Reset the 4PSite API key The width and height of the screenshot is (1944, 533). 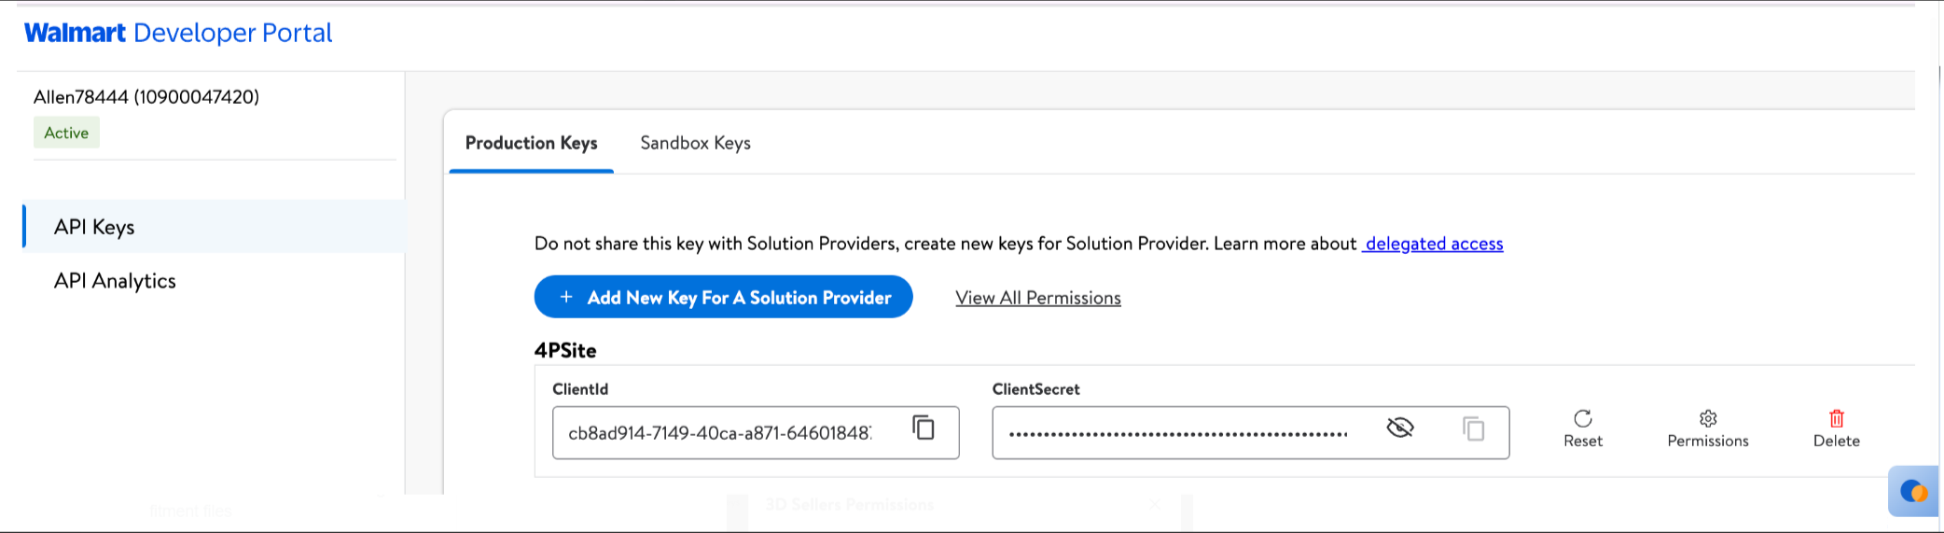pos(1582,428)
